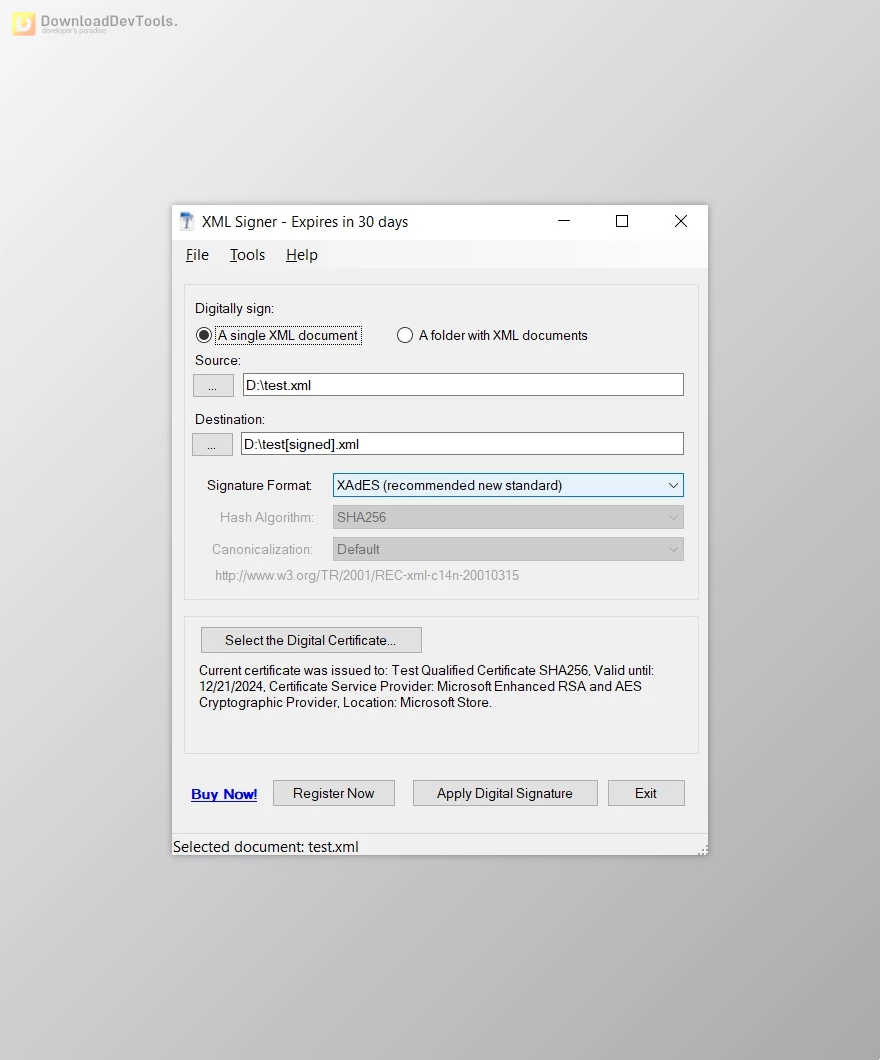Select 'A folder with XML documents' option

coord(492,335)
